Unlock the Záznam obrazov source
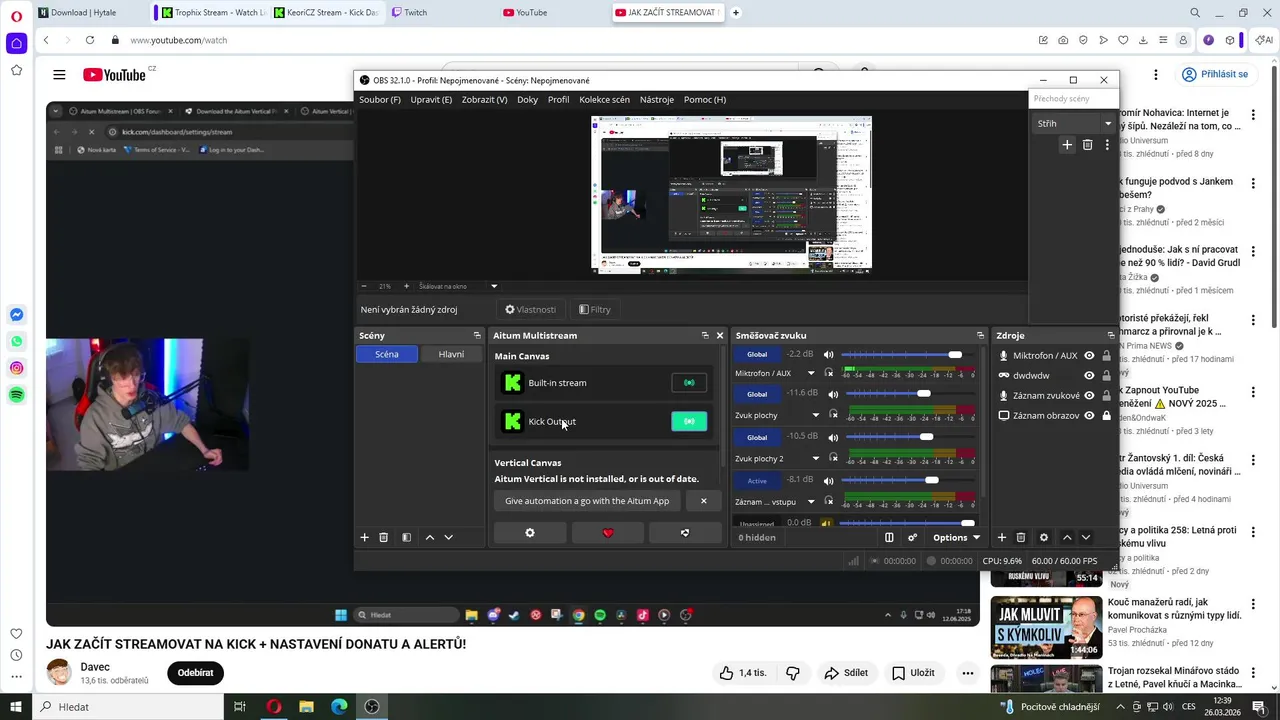 [1106, 415]
